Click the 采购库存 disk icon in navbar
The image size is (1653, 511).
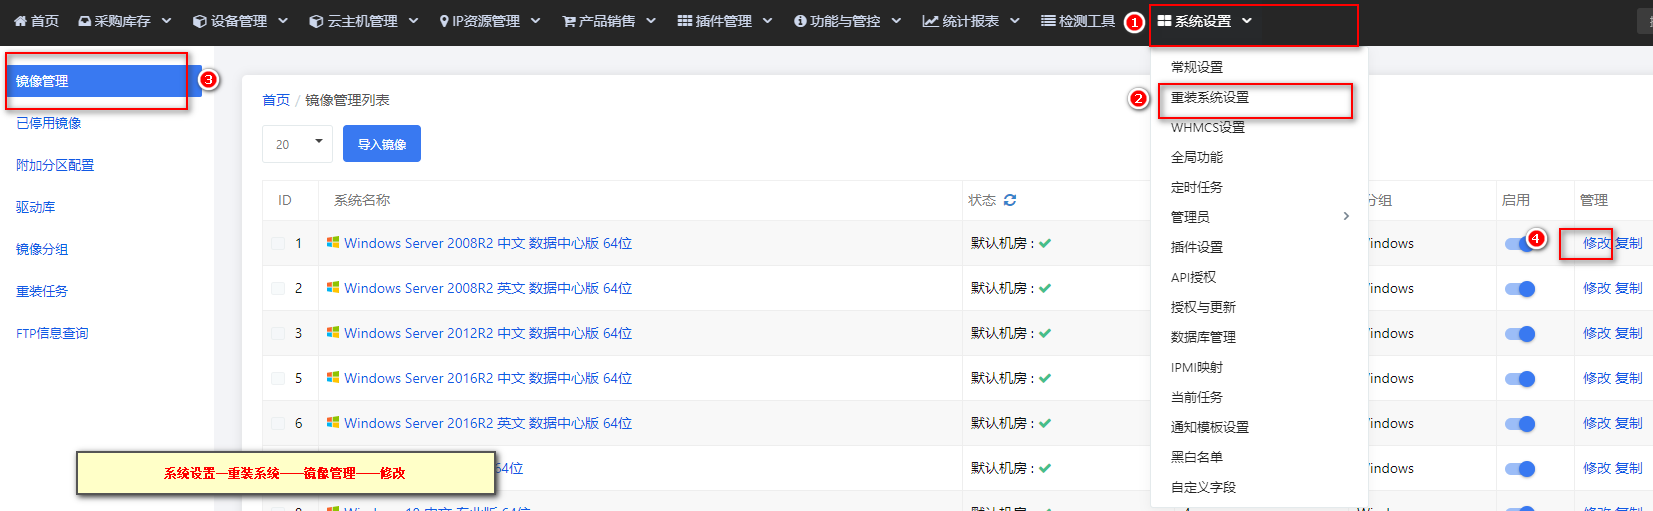(85, 21)
